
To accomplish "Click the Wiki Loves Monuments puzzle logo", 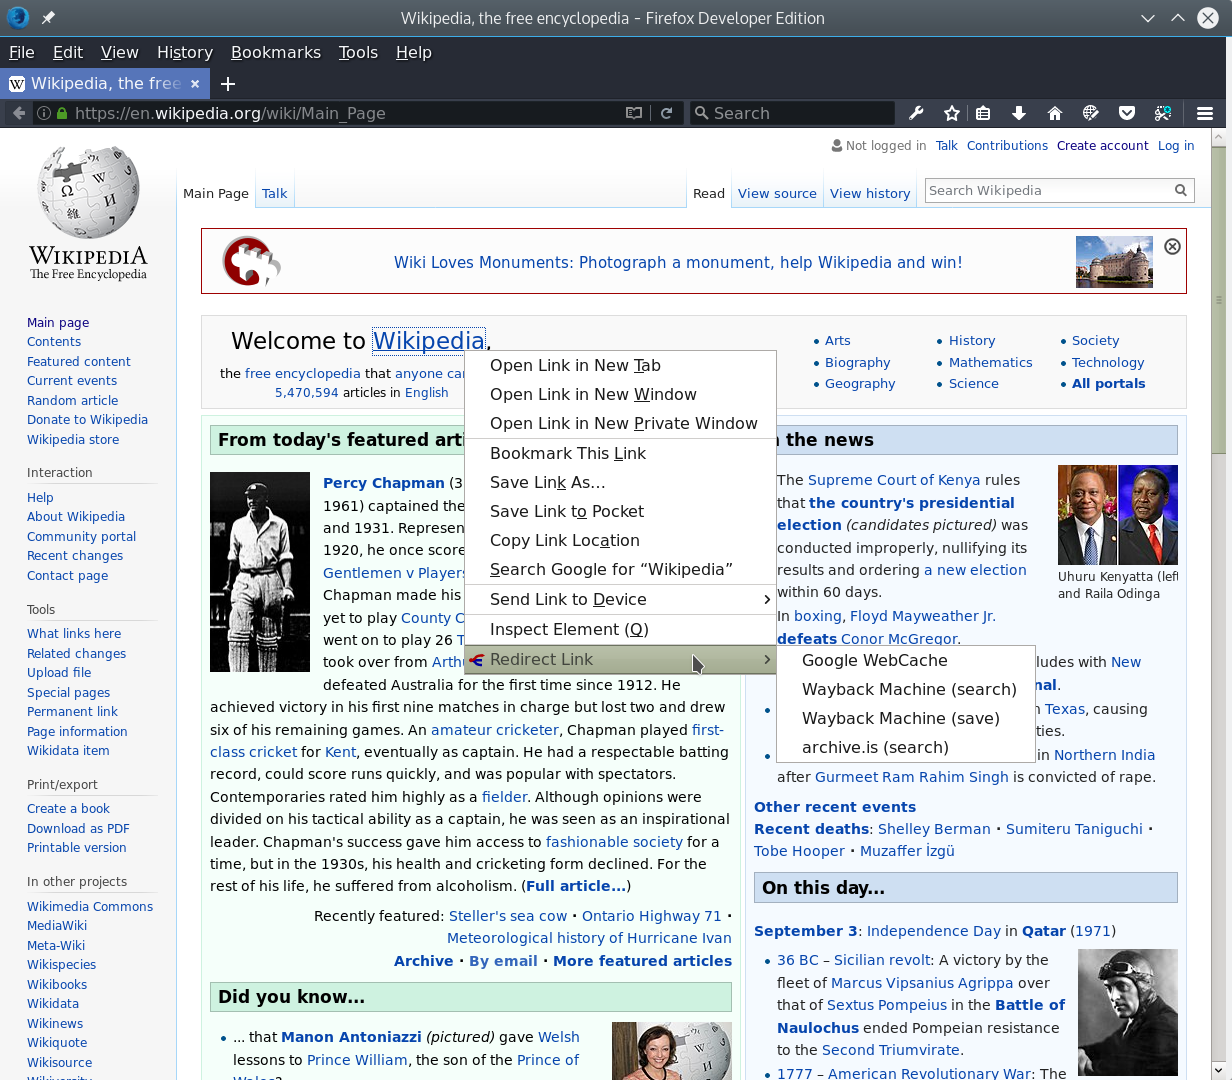I will (x=250, y=261).
